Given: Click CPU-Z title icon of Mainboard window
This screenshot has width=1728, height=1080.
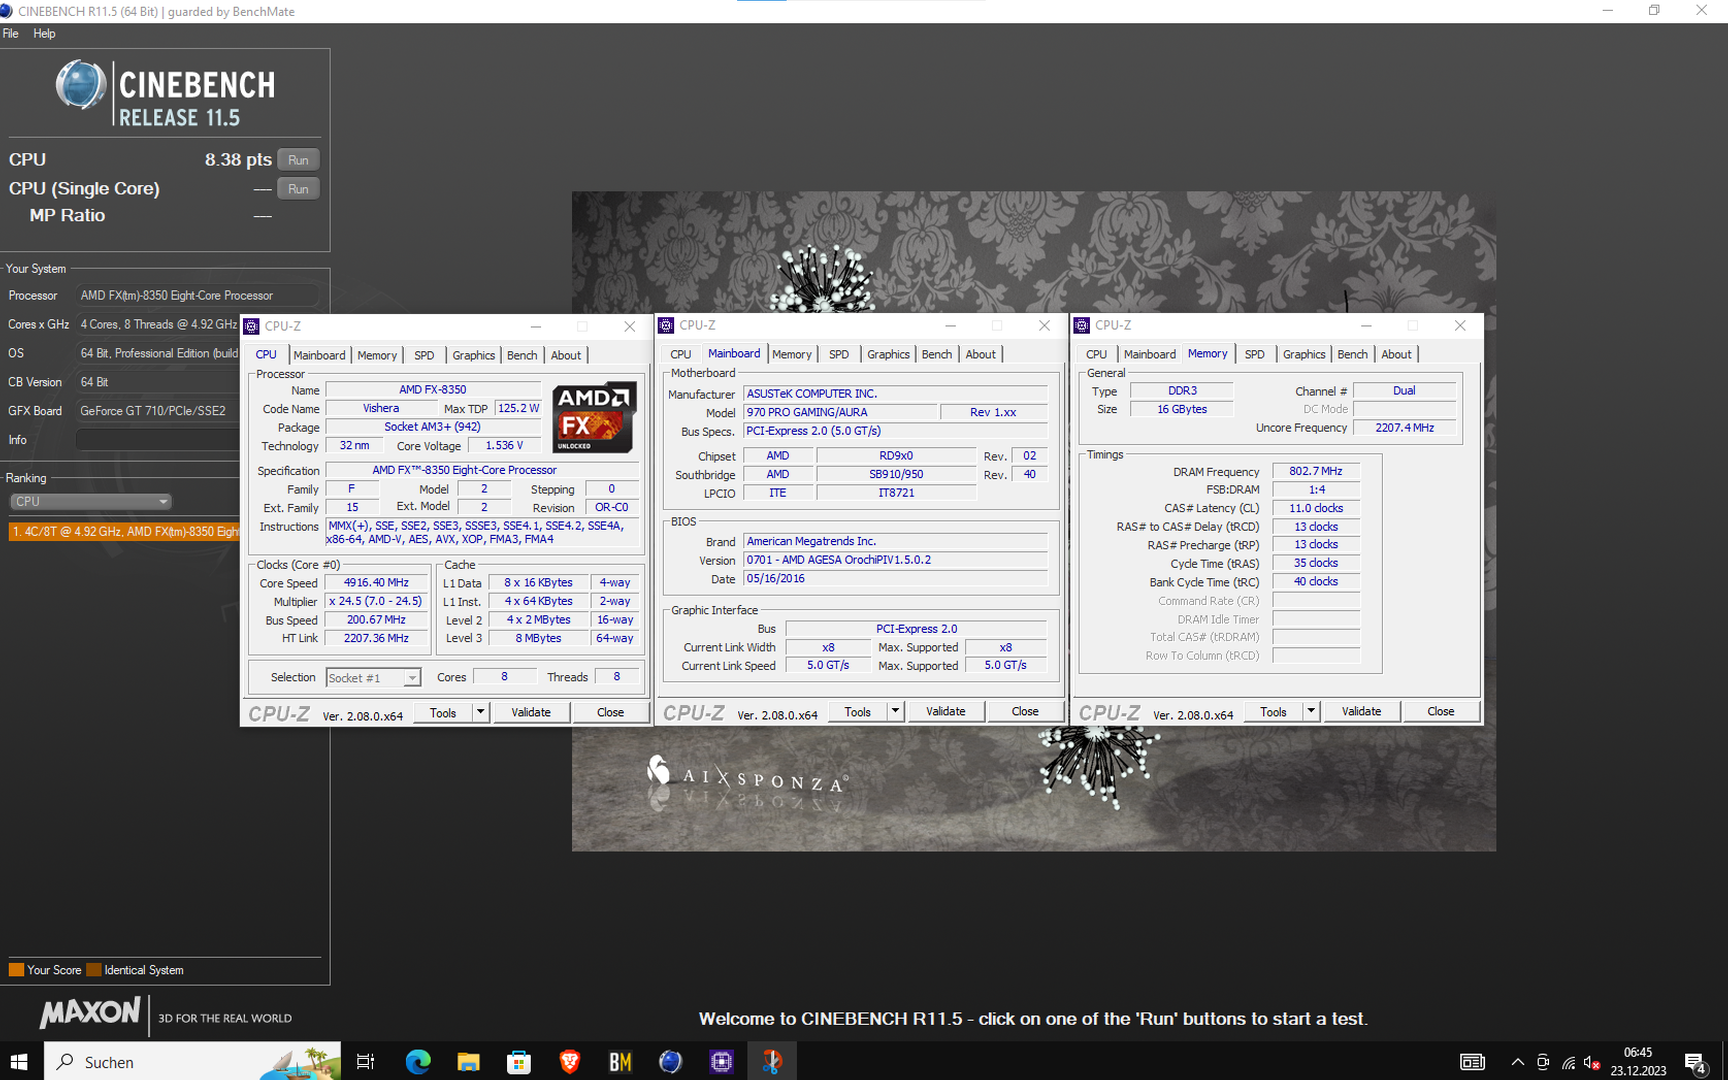Looking at the screenshot, I should [x=666, y=325].
